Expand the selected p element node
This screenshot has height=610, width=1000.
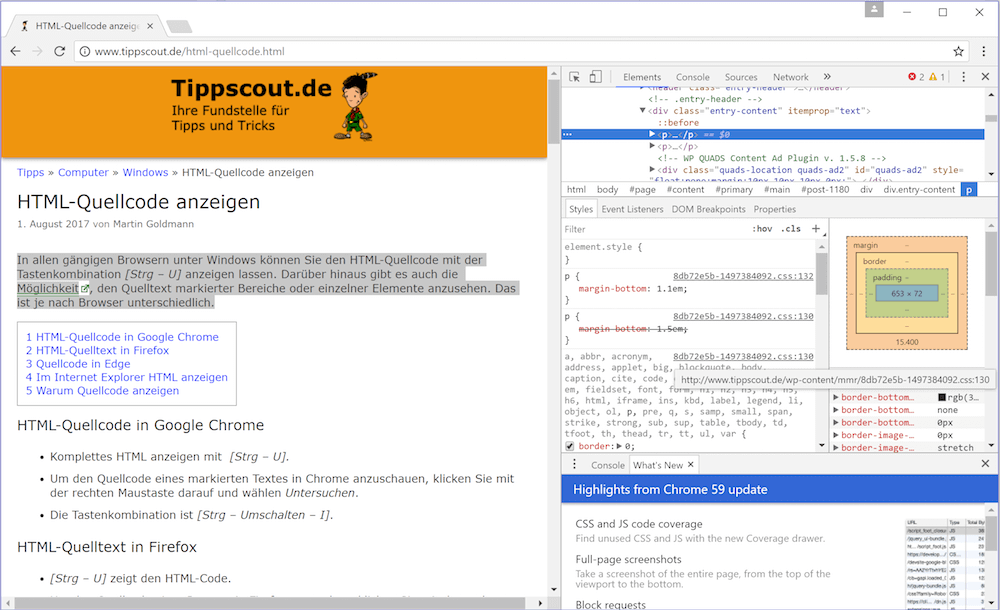pos(652,135)
